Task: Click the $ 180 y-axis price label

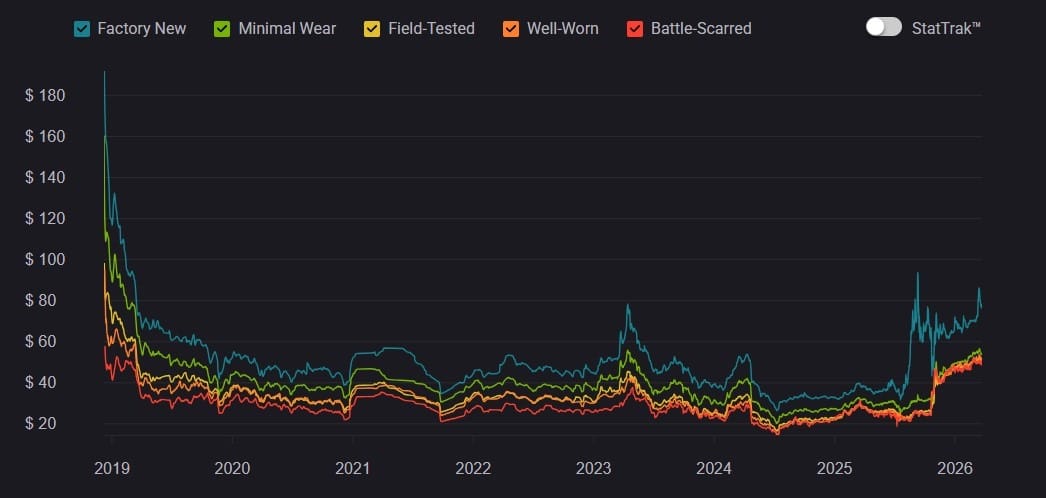Action: [x=45, y=96]
